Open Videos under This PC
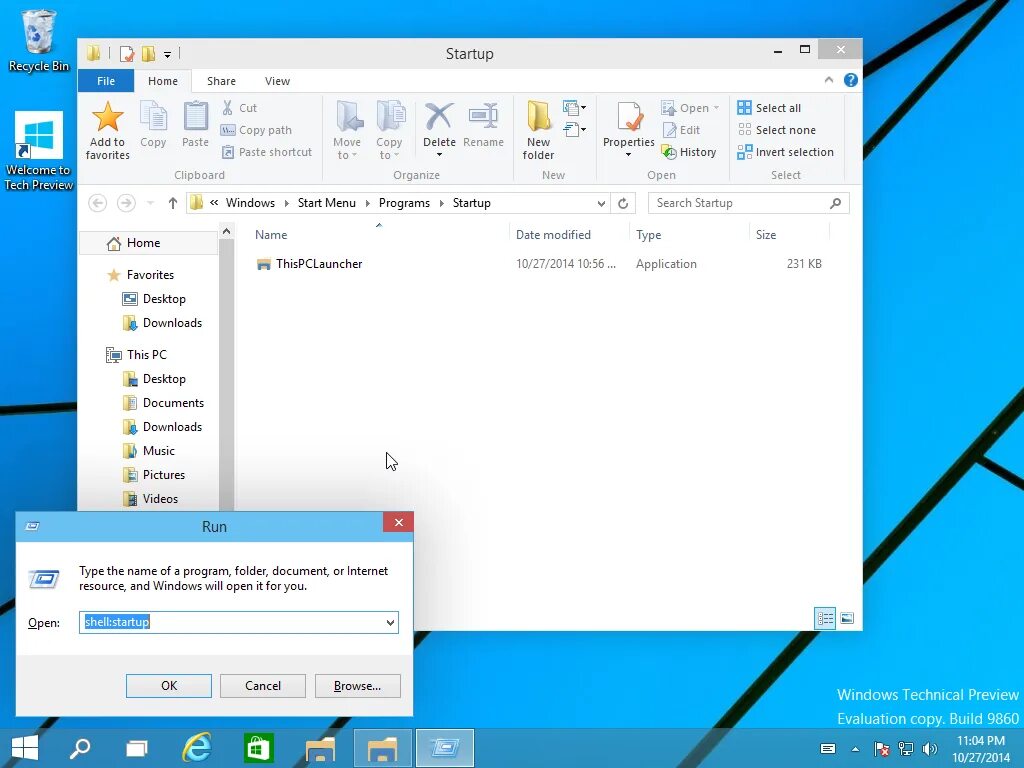 (x=150, y=499)
